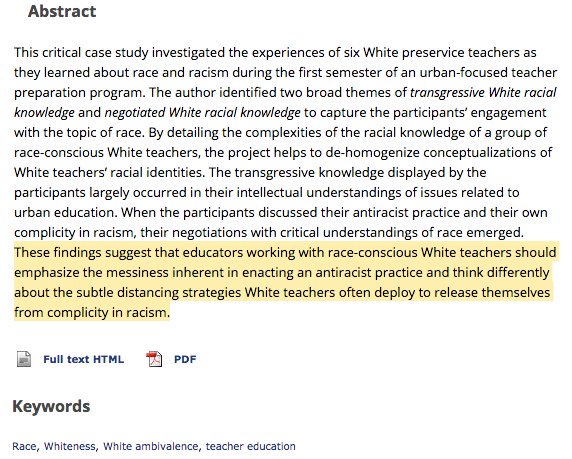This screenshot has height=459, width=572.
Task: Open the Full text HTML link
Action: 84,359
